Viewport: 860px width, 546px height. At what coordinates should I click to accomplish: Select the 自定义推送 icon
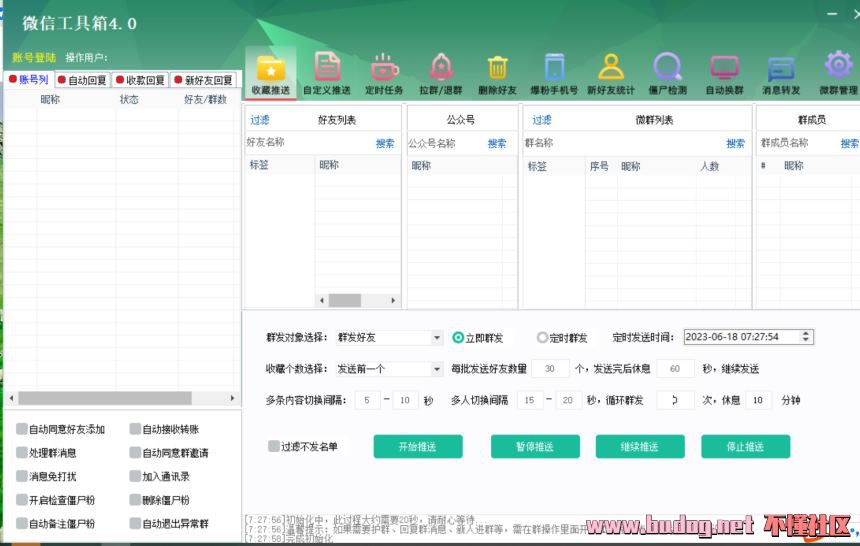tap(327, 68)
